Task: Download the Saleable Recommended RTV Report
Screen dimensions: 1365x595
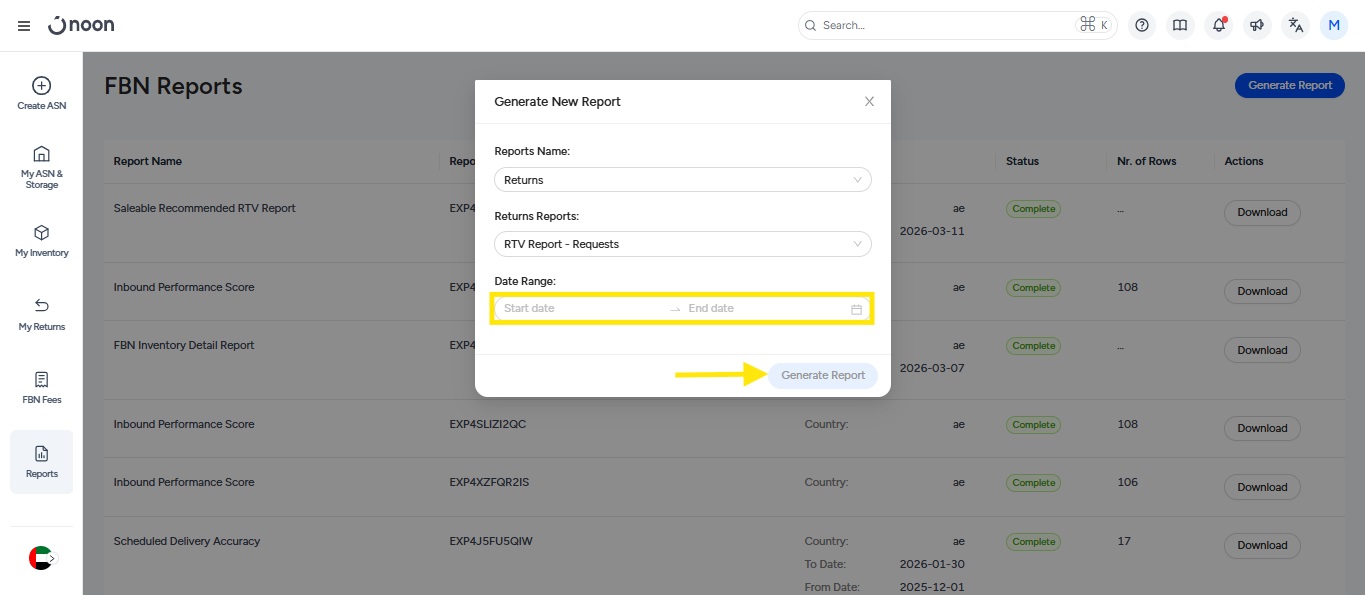Action: click(x=1261, y=212)
